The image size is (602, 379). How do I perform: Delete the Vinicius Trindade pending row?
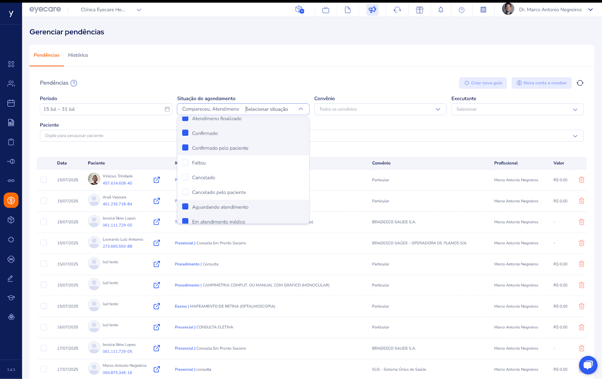pos(581,180)
